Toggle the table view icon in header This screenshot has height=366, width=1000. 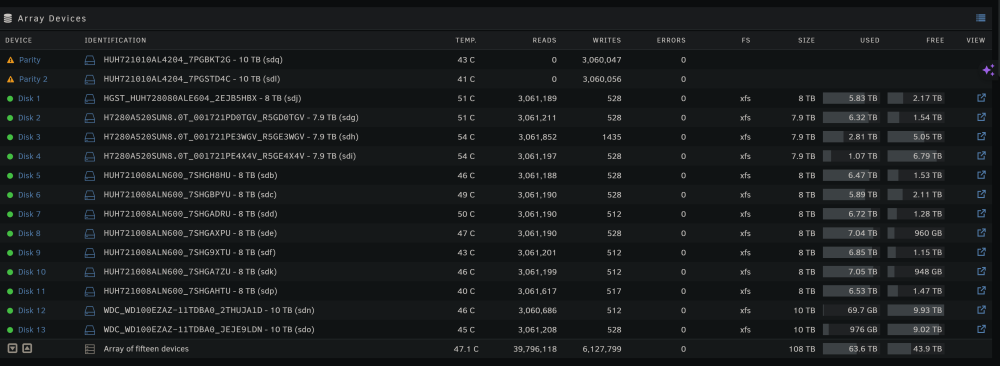pyautogui.click(x=980, y=18)
